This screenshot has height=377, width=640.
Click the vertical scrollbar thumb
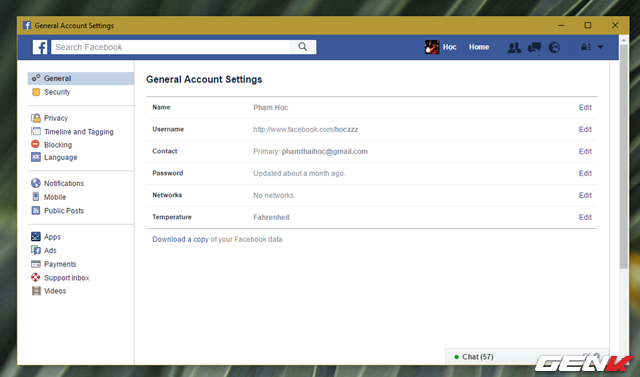pyautogui.click(x=623, y=156)
